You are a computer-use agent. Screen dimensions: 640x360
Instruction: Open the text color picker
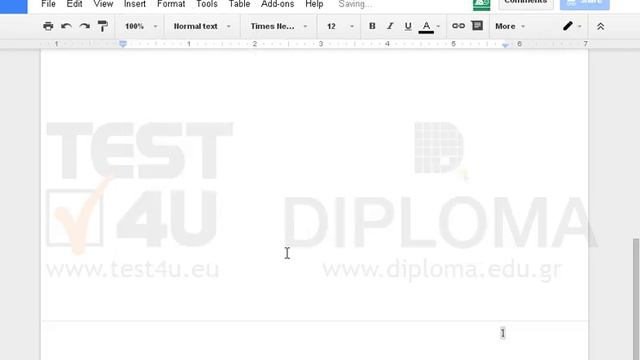[429, 27]
